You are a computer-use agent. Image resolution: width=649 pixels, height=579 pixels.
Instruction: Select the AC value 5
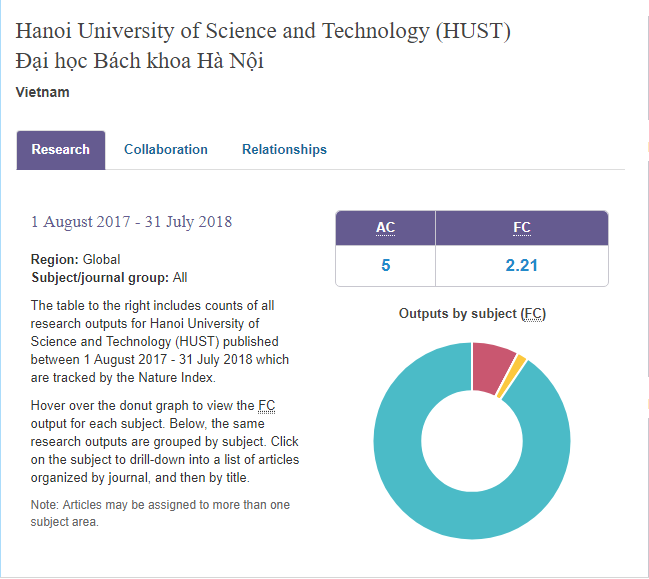click(x=385, y=266)
